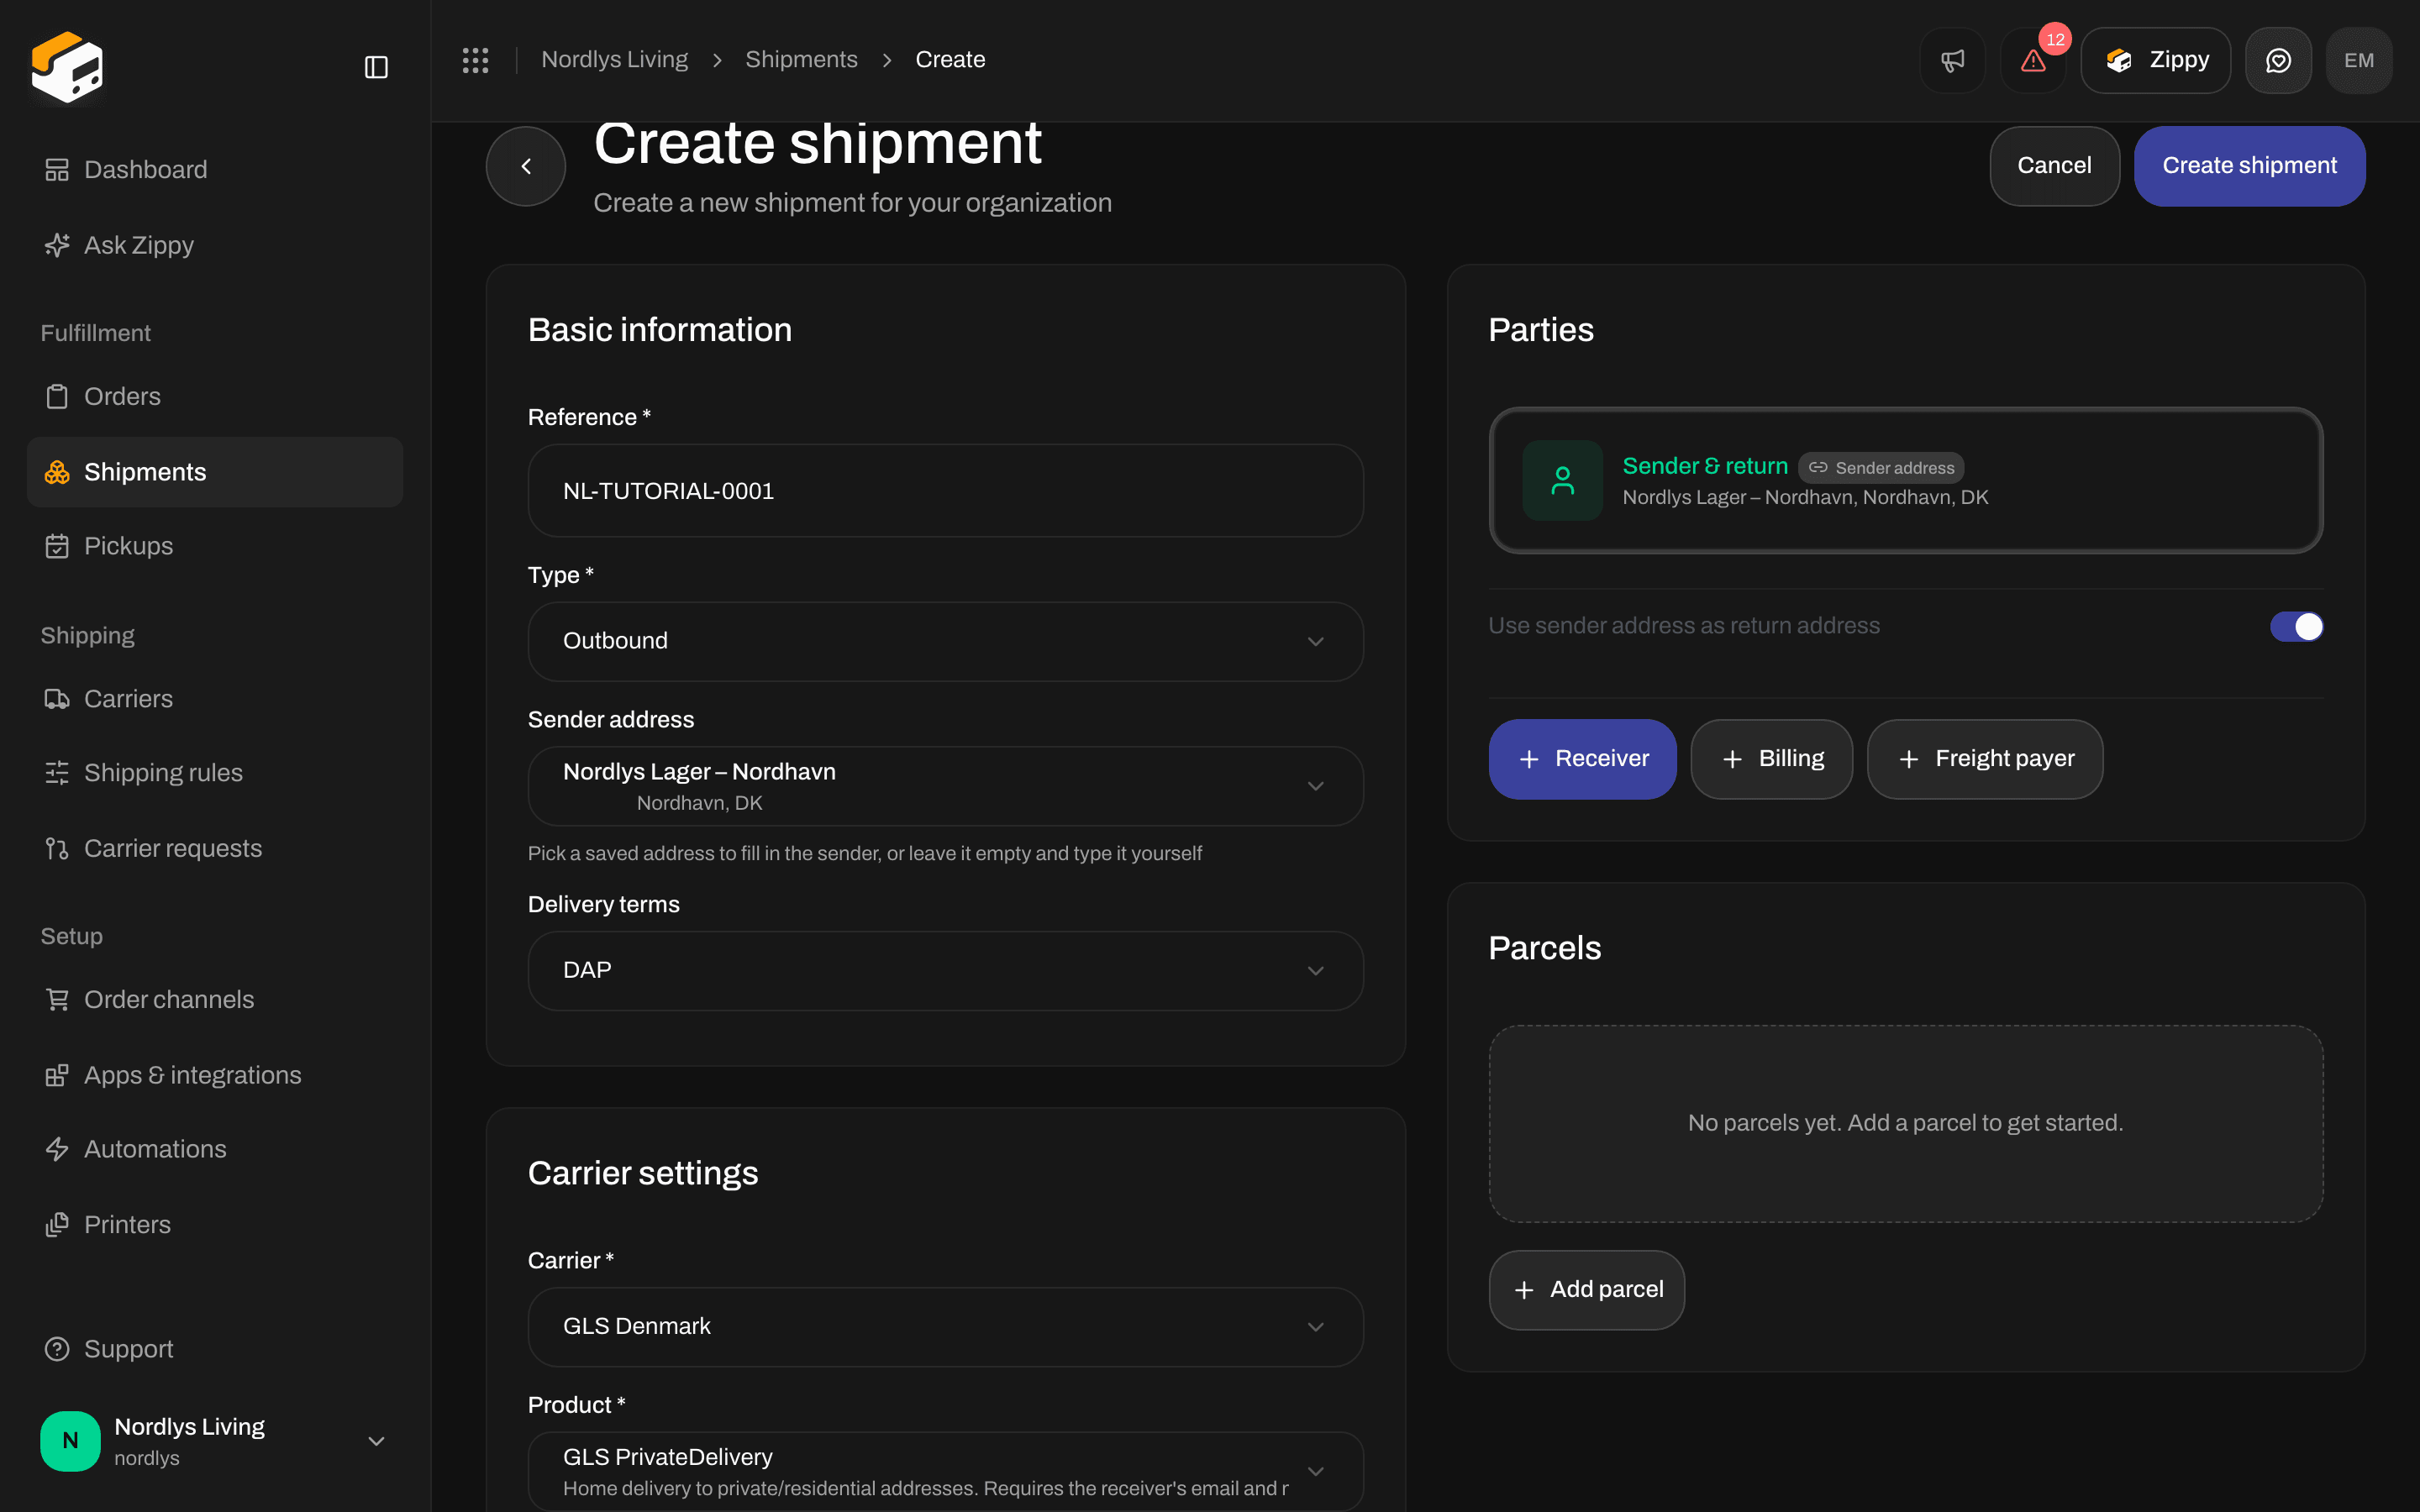Screen dimensions: 2420x1512
Task: Open the EM user avatar
Action: tap(2359, 60)
